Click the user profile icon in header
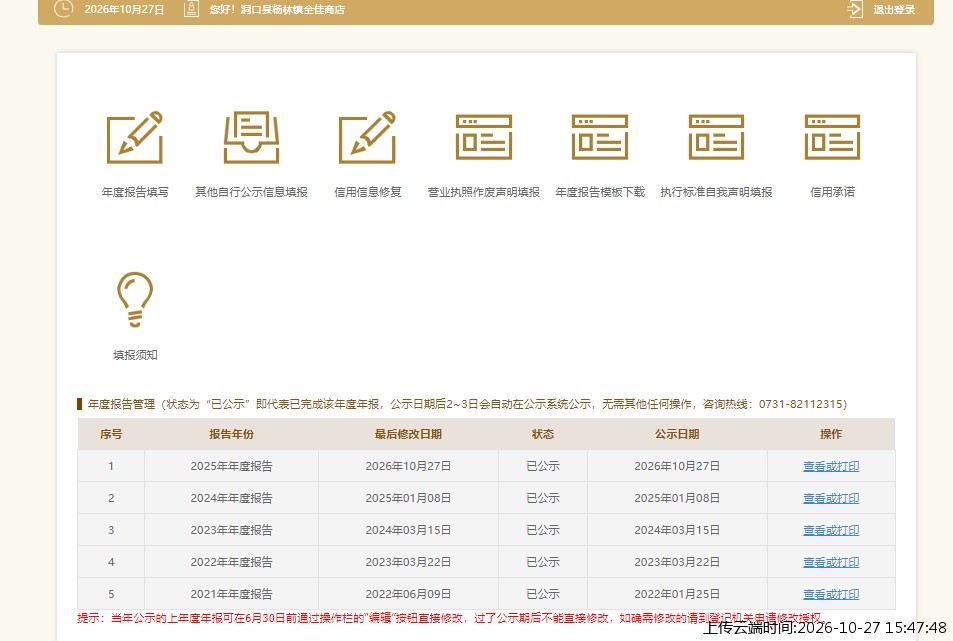 tap(191, 9)
